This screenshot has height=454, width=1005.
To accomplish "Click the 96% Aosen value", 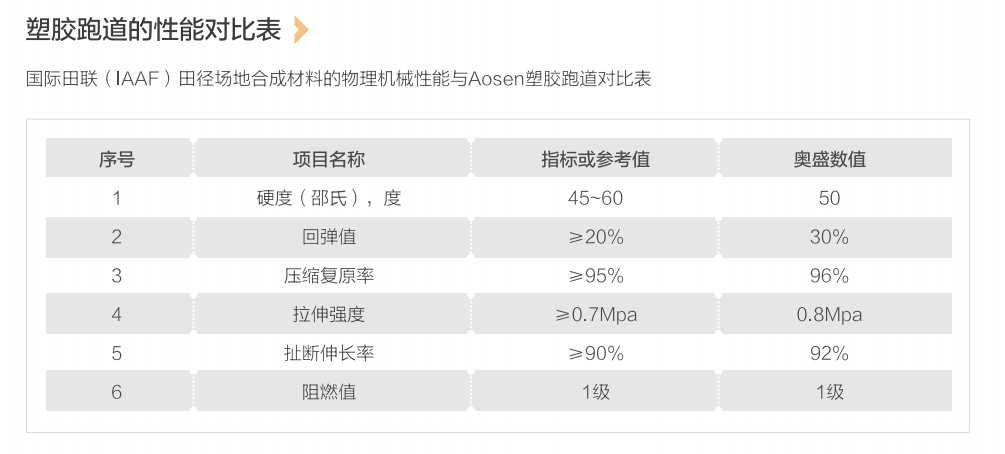I will [829, 276].
